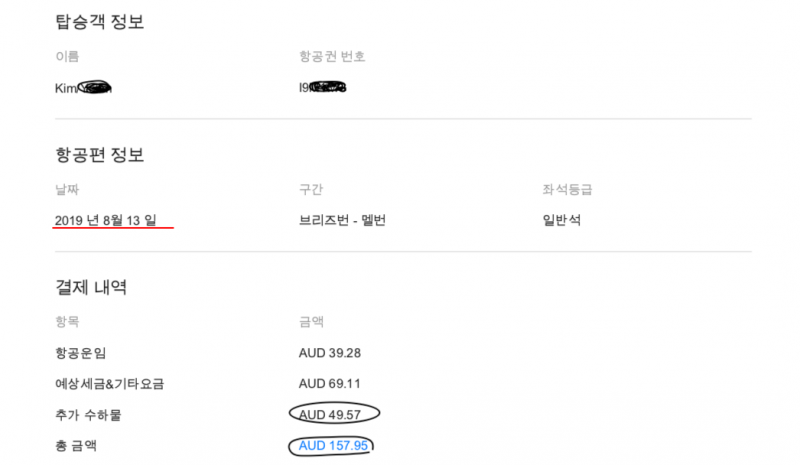Image resolution: width=800 pixels, height=465 pixels.
Task: Click the 총 금액 row label
Action: point(76,446)
